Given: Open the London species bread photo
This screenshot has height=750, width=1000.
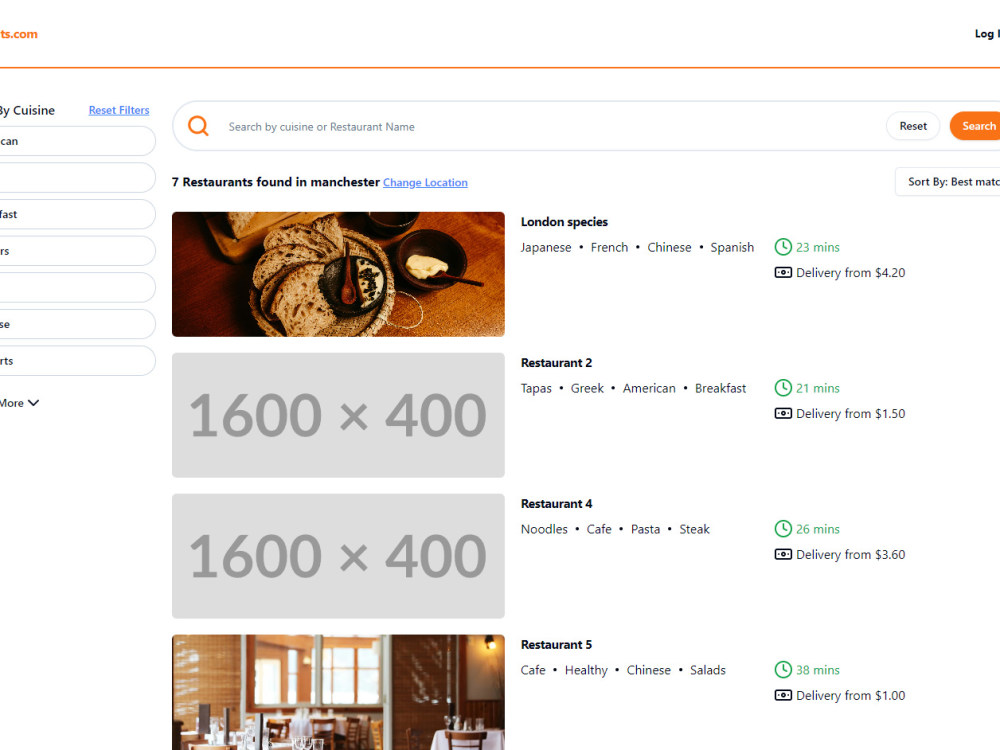Looking at the screenshot, I should [338, 274].
